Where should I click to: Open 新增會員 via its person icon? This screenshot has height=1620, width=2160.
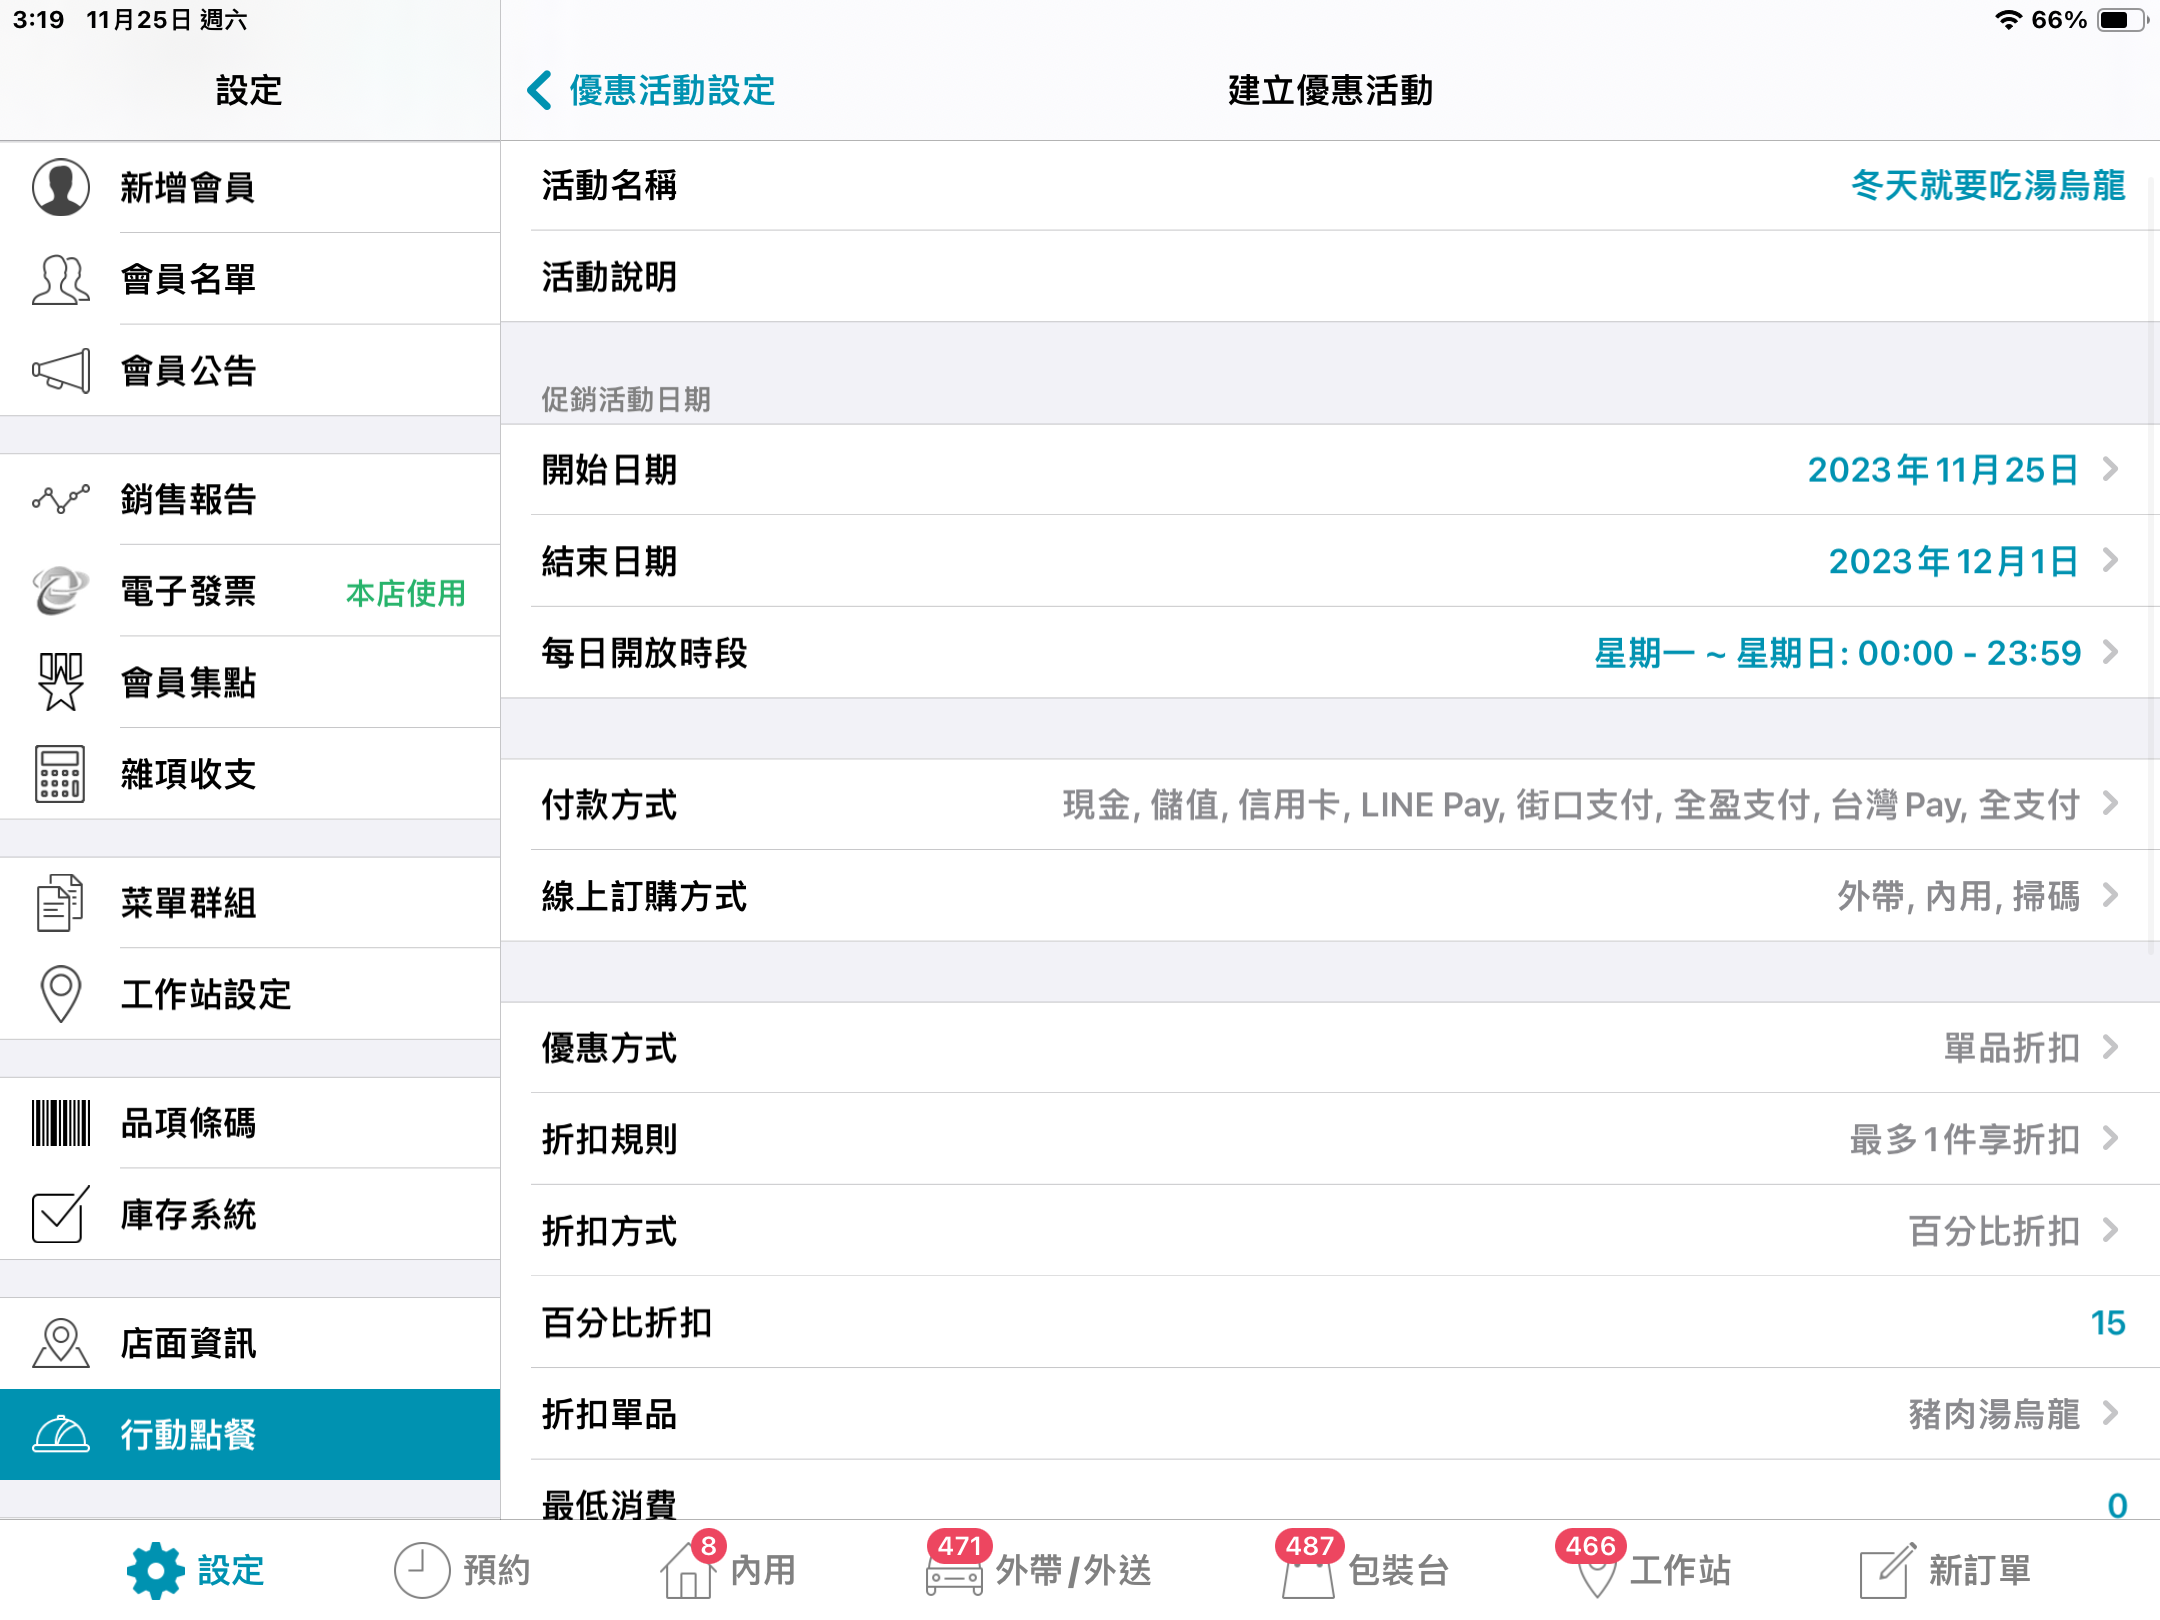tap(61, 187)
